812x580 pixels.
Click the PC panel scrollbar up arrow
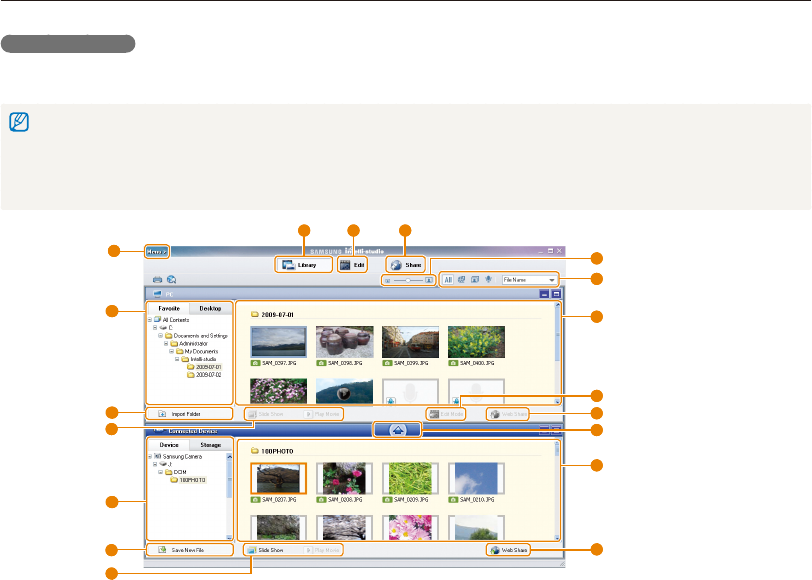[558, 306]
